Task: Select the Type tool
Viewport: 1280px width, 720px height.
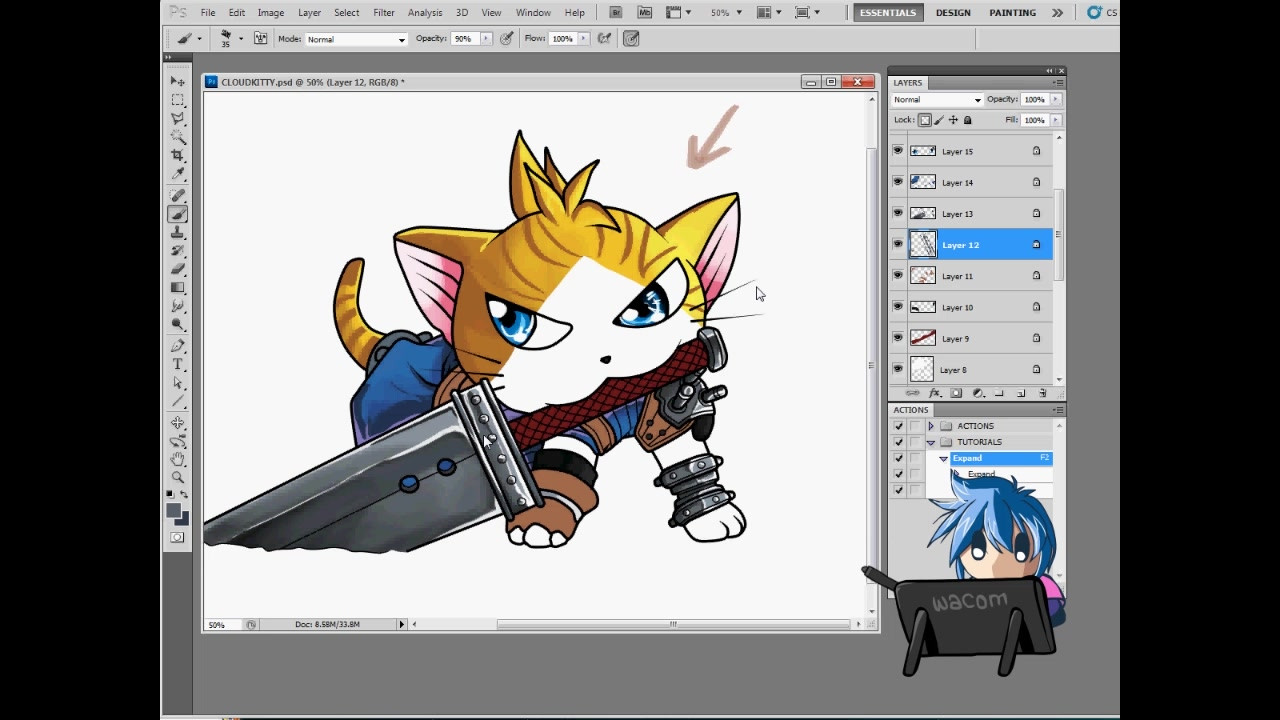Action: (178, 365)
